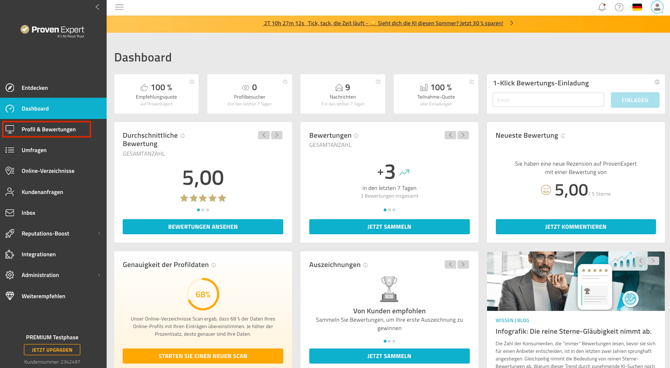This screenshot has width=670, height=368.
Task: Open Entdecken in the sidebar
Action: coord(53,88)
